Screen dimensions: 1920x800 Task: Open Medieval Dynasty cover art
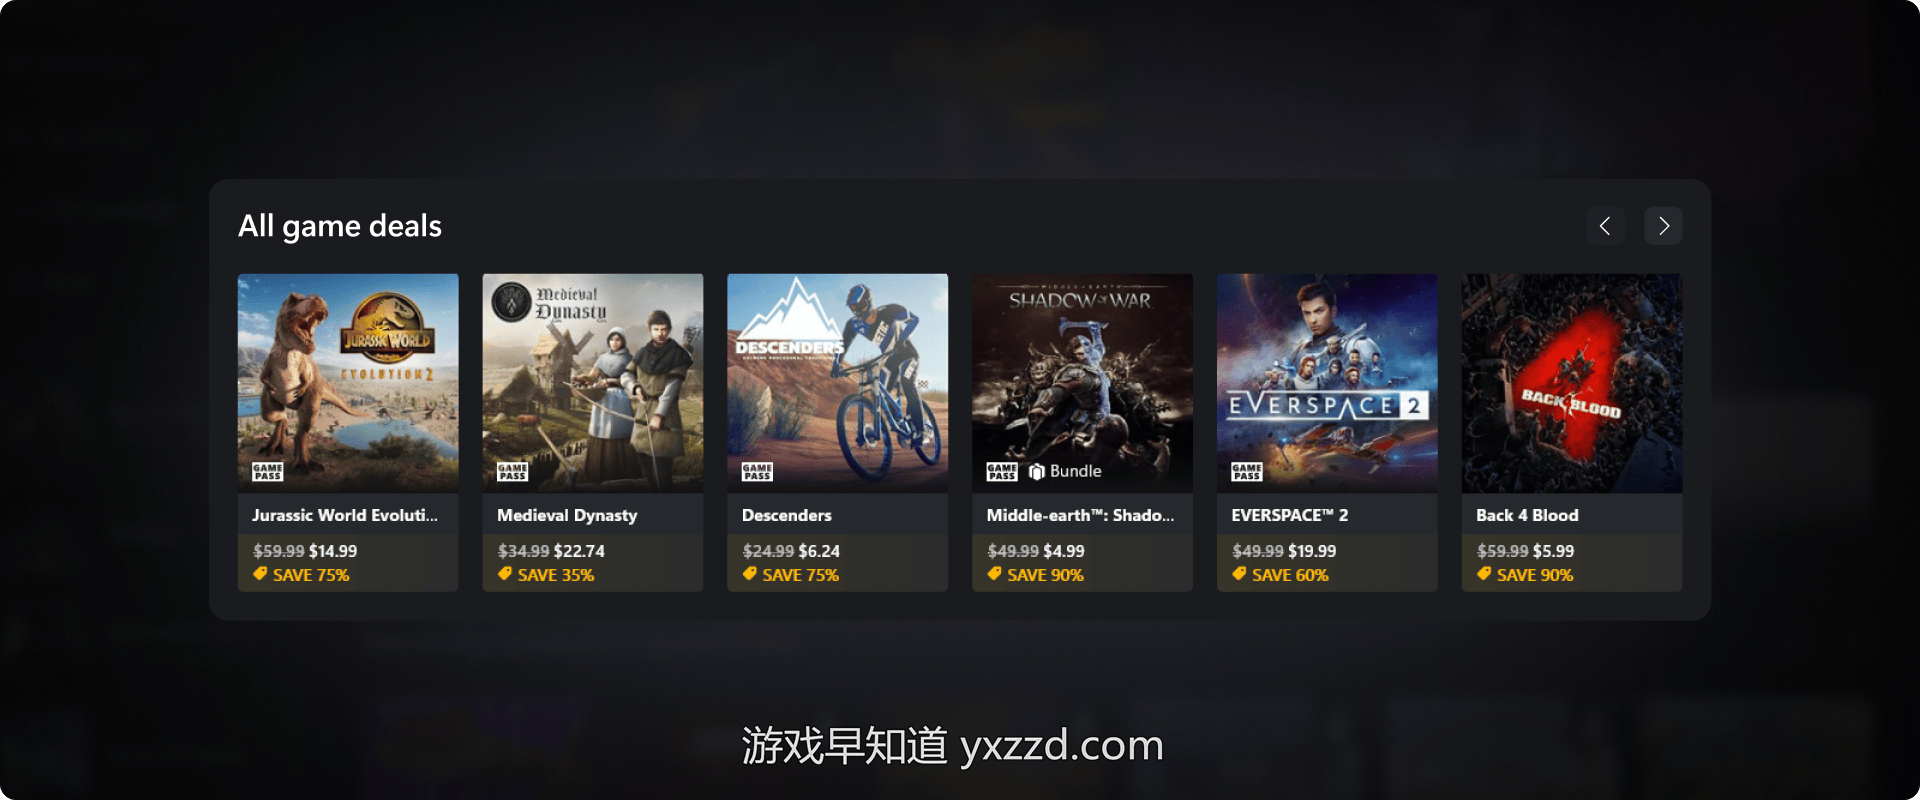(x=593, y=383)
